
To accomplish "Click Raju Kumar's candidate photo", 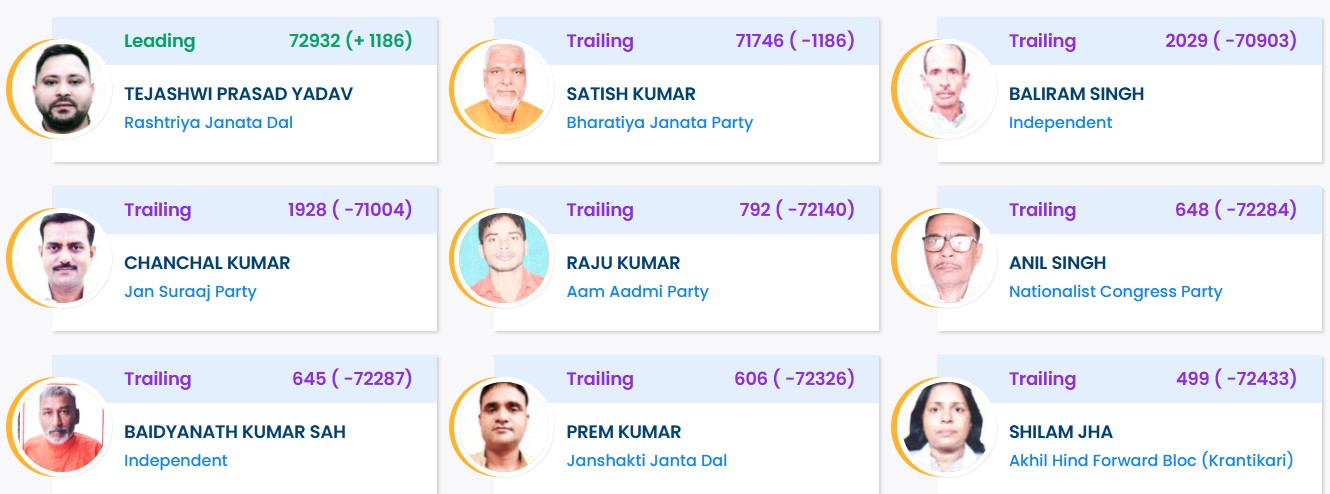I will pyautogui.click(x=504, y=259).
